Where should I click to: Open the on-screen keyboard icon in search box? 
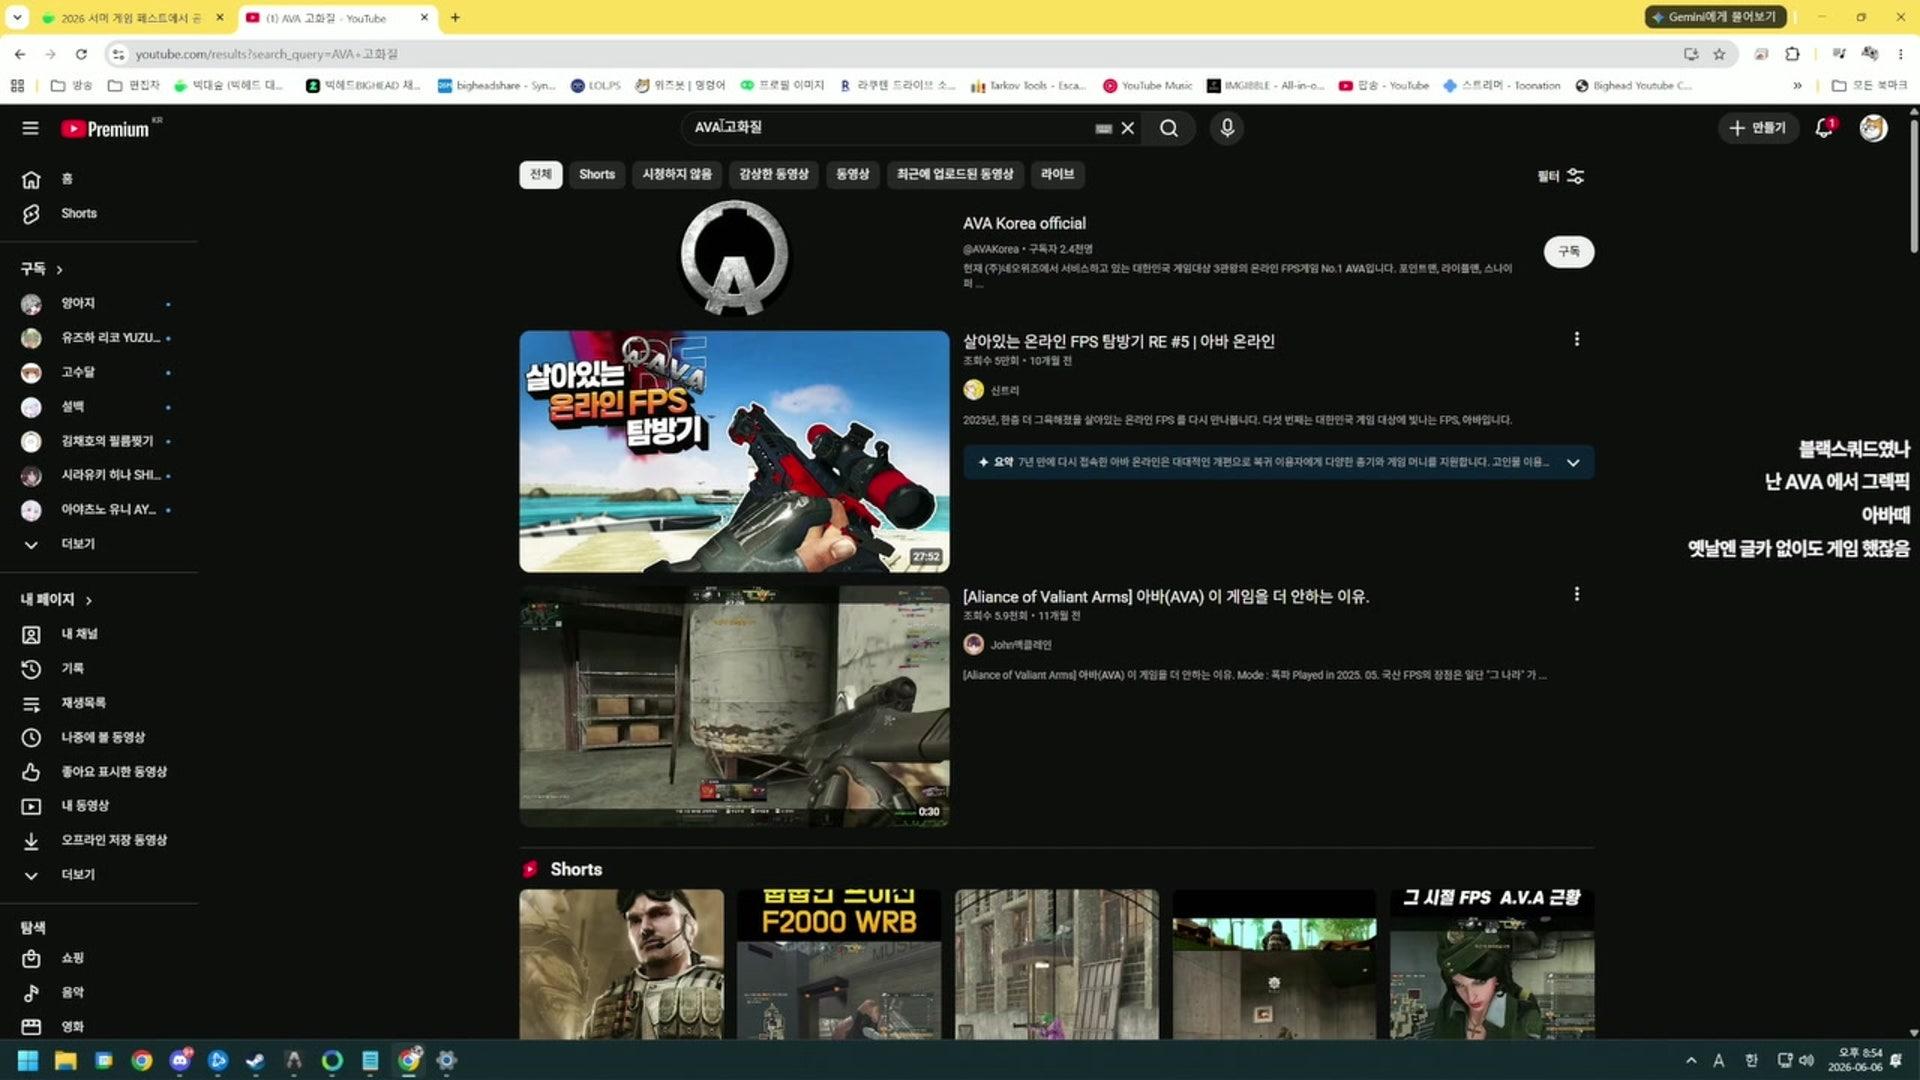1103,128
